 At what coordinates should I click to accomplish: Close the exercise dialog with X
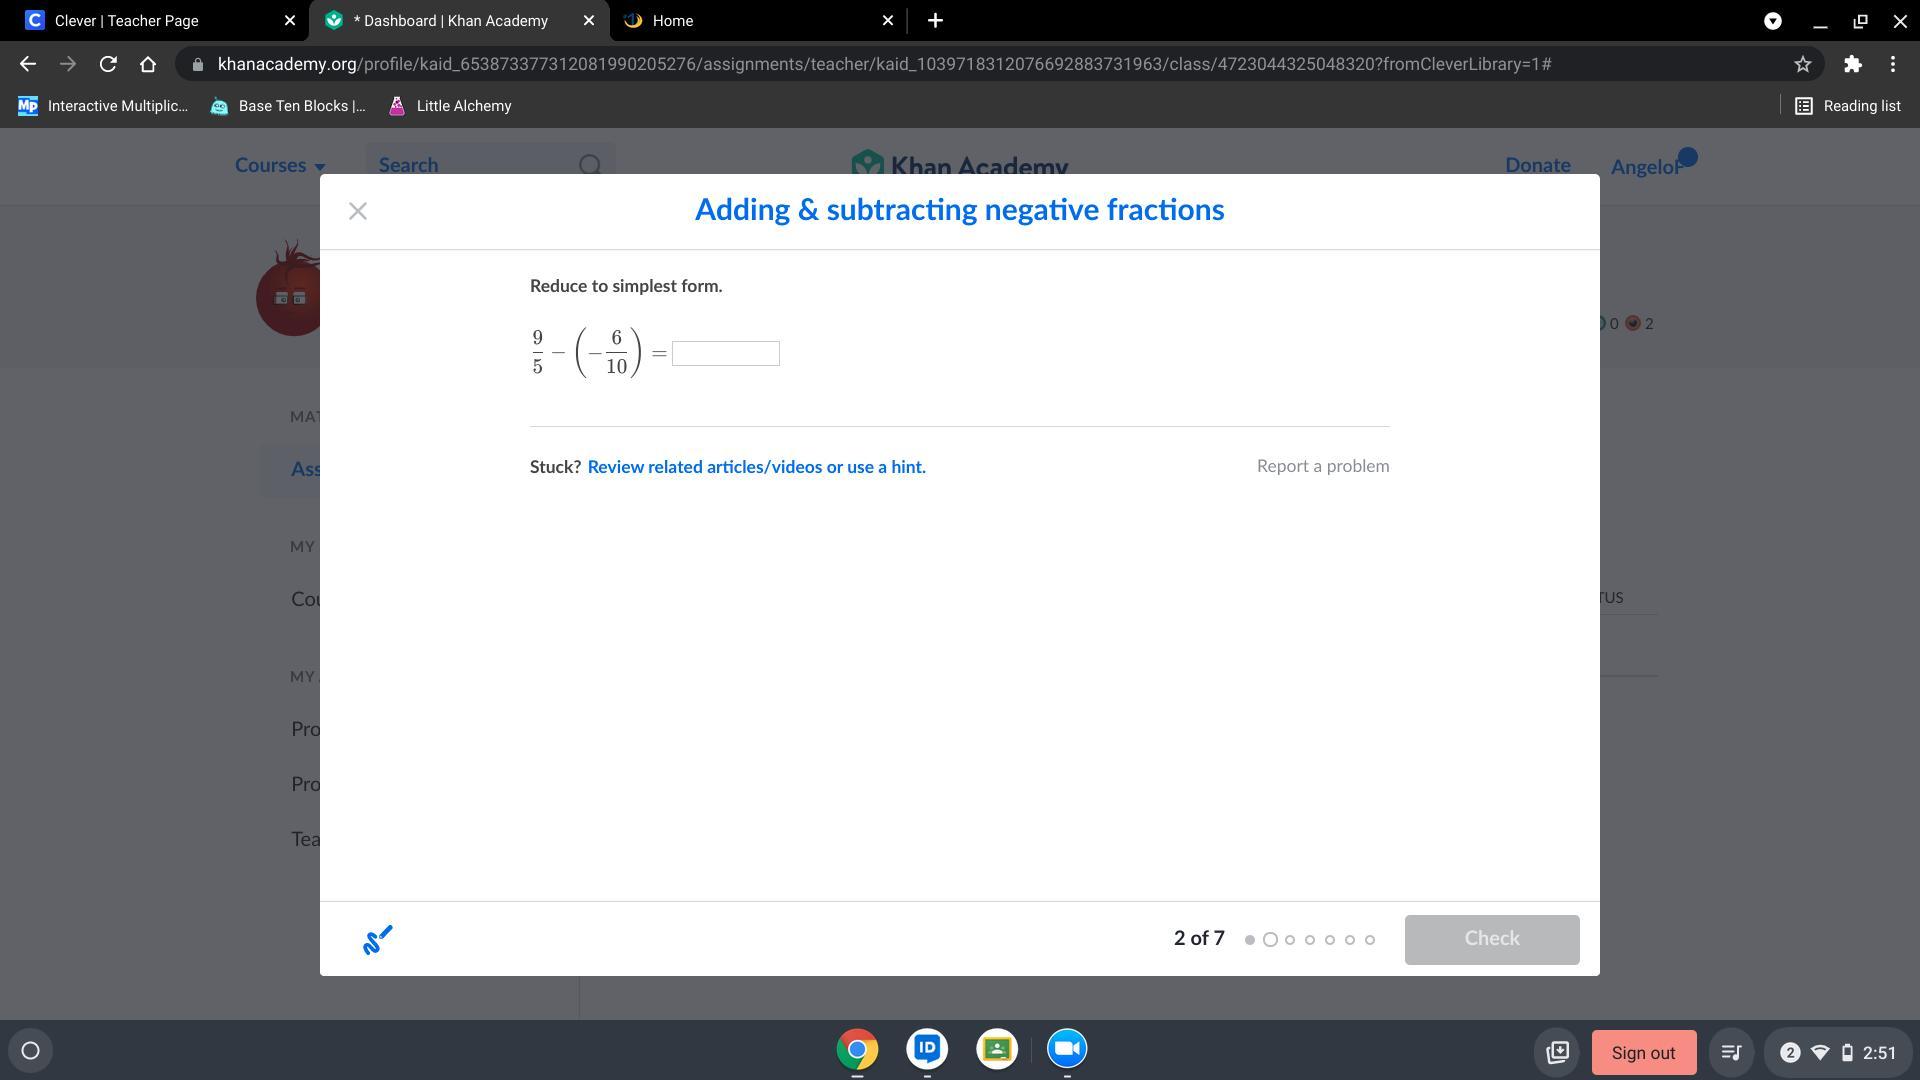358,211
